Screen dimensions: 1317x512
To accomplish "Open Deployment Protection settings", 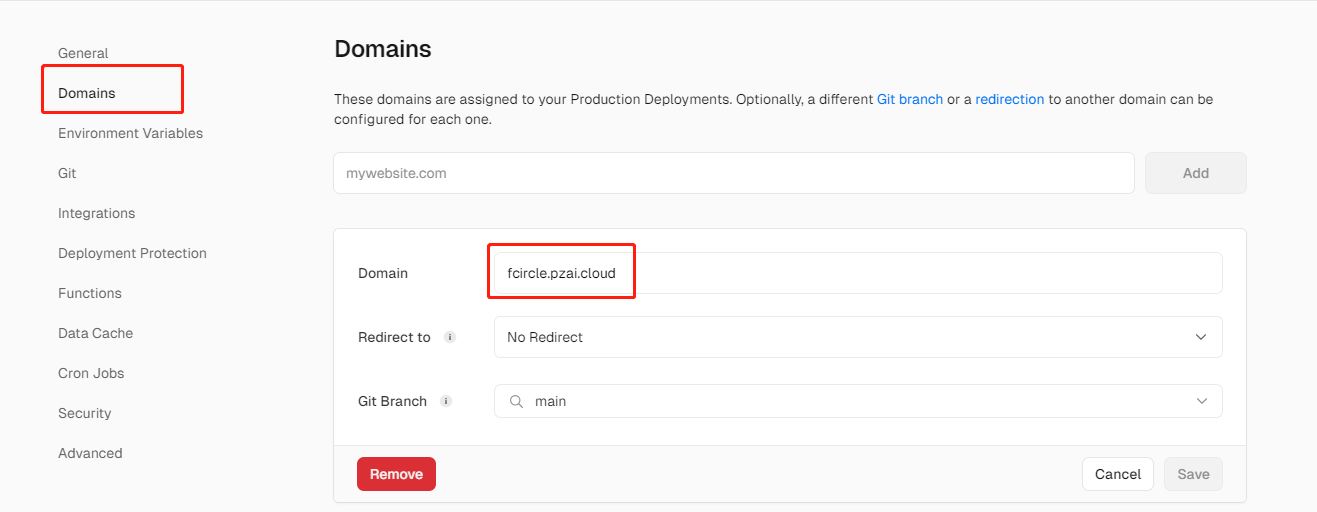I will [132, 253].
